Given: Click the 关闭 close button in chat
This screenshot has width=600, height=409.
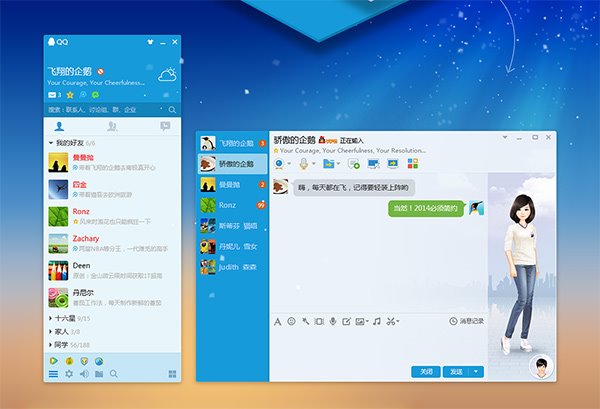Looking at the screenshot, I should pos(426,372).
